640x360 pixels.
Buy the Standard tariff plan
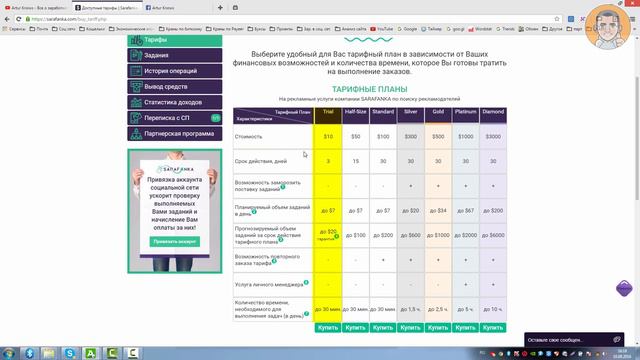pos(383,327)
